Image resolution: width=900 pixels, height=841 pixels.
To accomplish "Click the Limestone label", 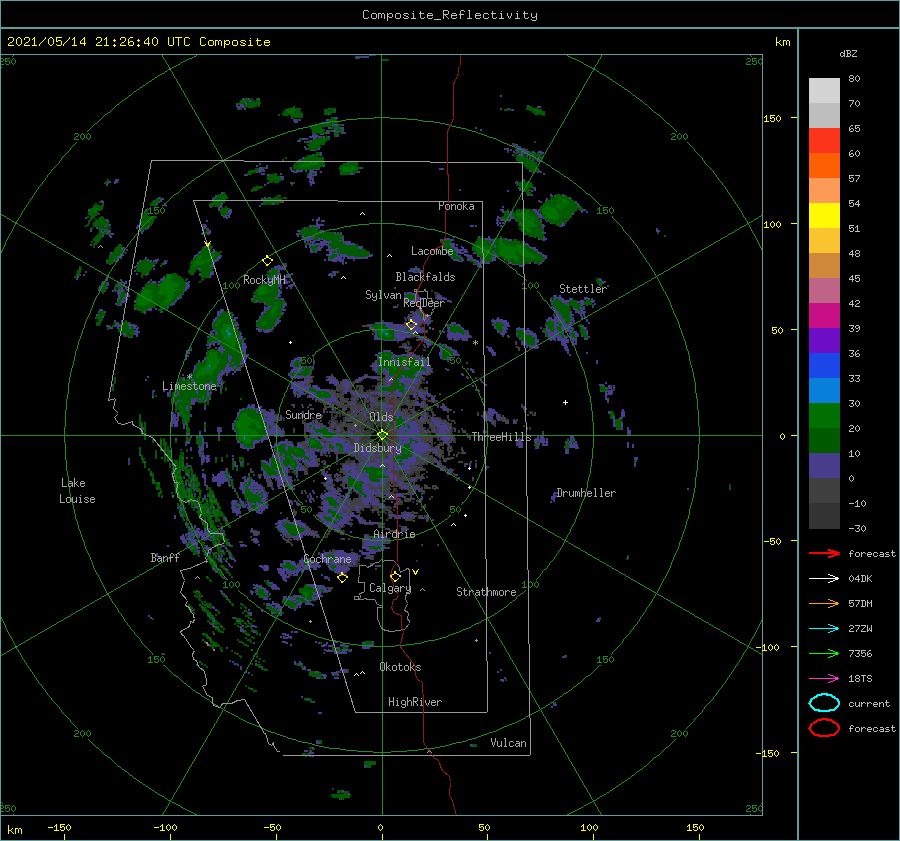I will tap(189, 386).
